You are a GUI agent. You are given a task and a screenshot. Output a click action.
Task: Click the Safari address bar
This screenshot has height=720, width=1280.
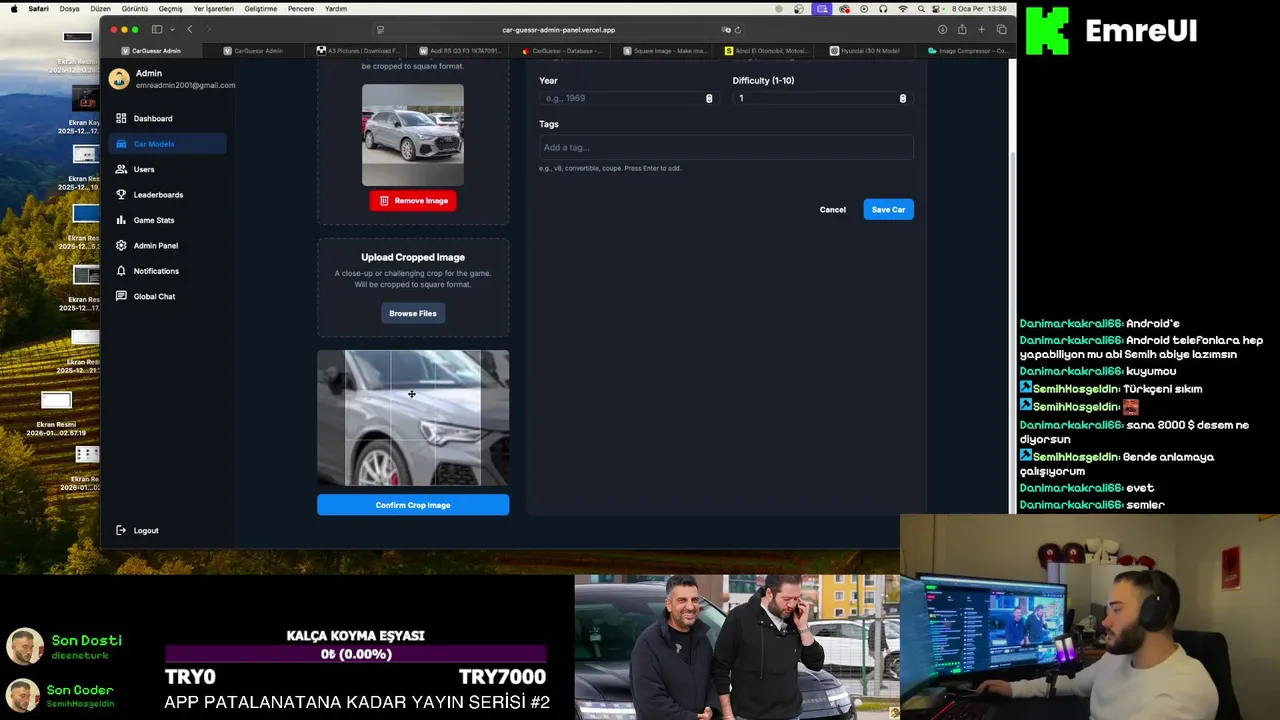(x=559, y=30)
